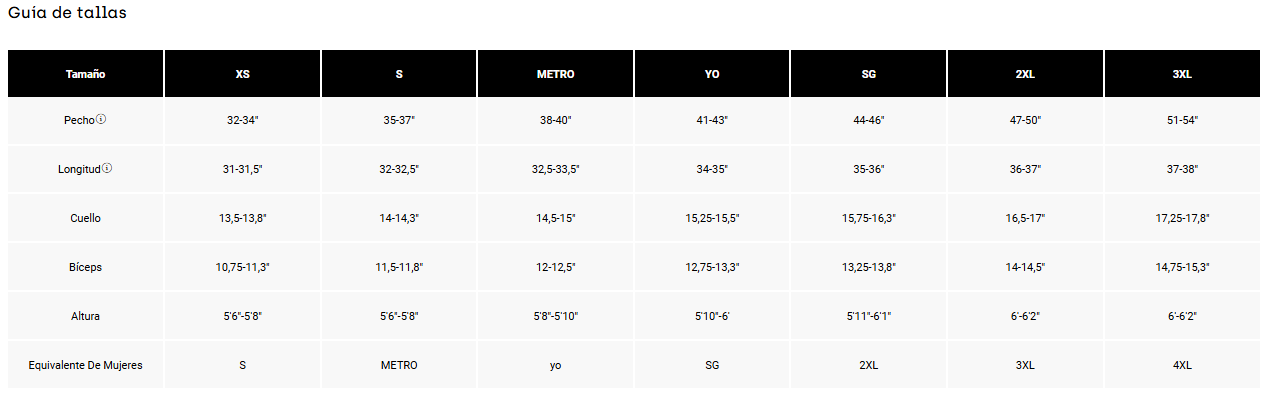Select the Tamaño header cell
The width and height of the screenshot is (1273, 411).
pyautogui.click(x=85, y=74)
